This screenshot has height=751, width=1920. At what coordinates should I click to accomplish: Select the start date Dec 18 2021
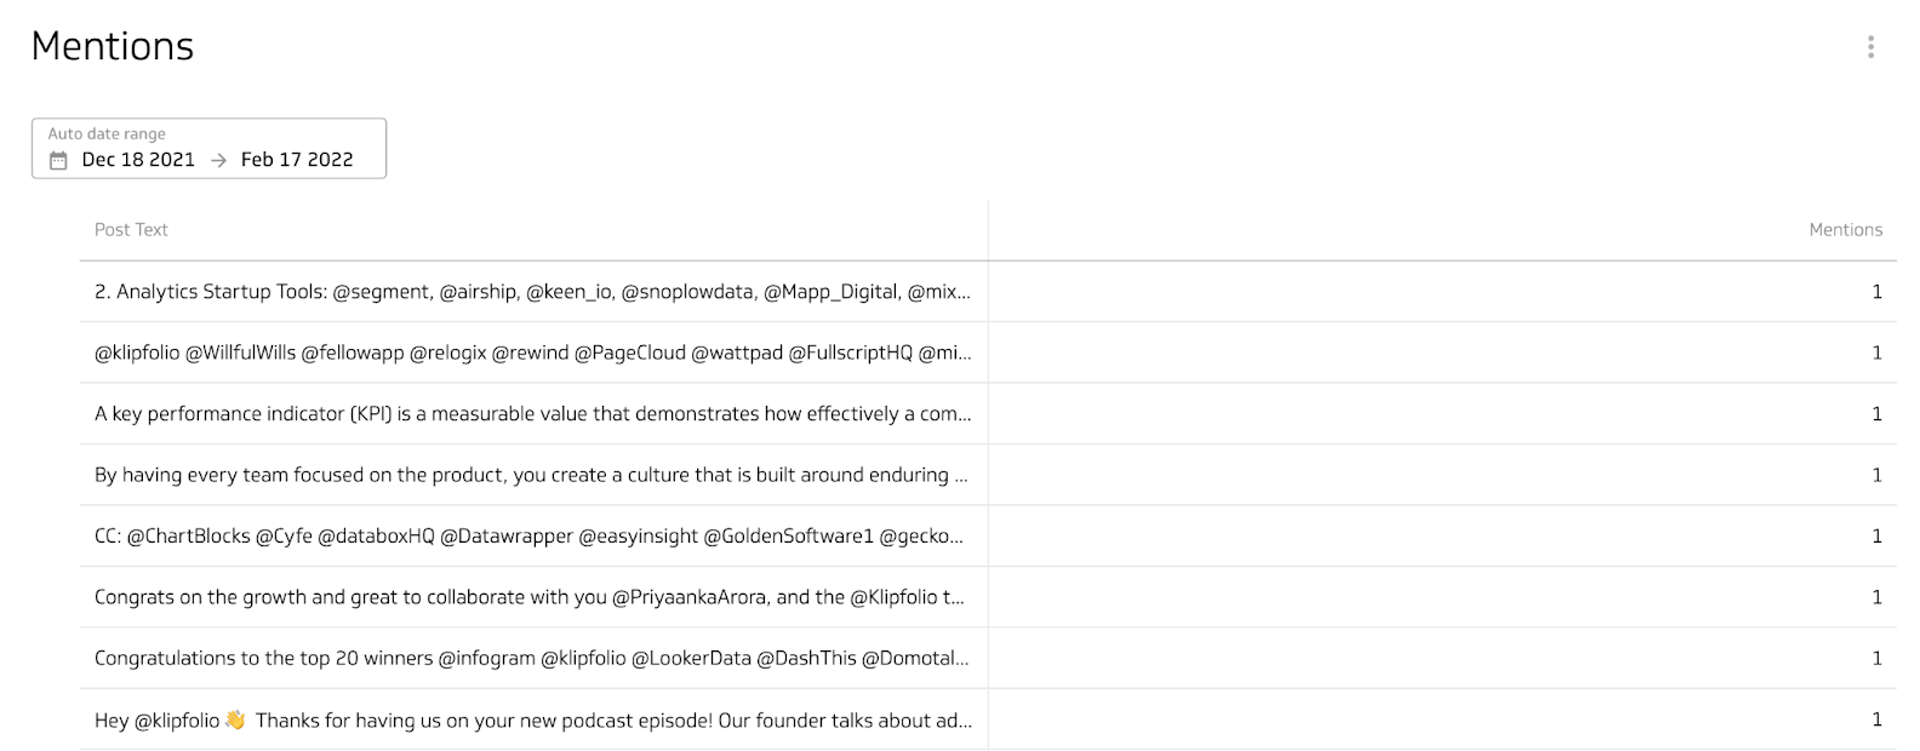tap(138, 158)
